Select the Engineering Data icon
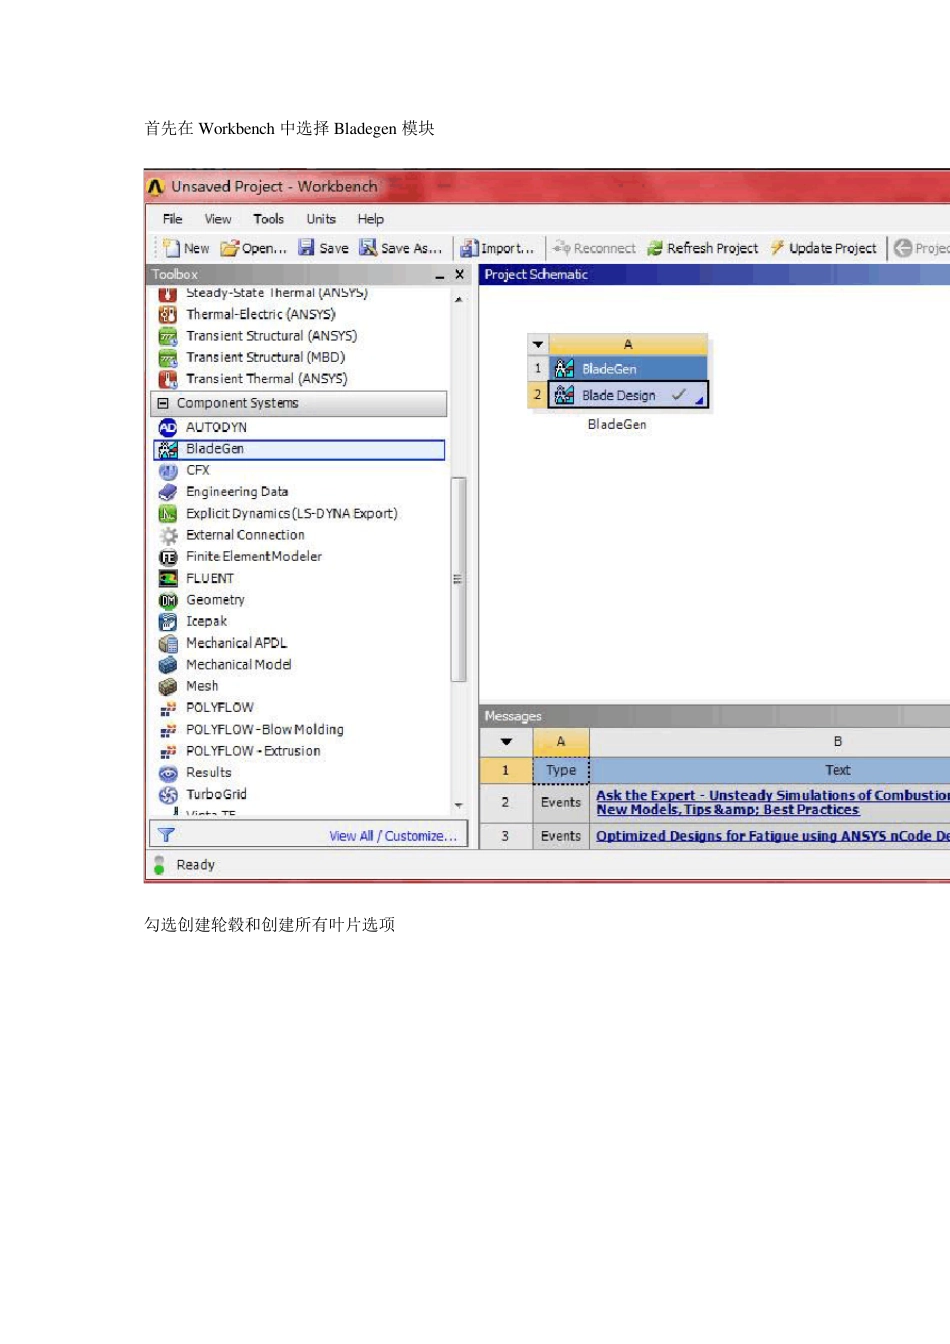 pyautogui.click(x=168, y=492)
